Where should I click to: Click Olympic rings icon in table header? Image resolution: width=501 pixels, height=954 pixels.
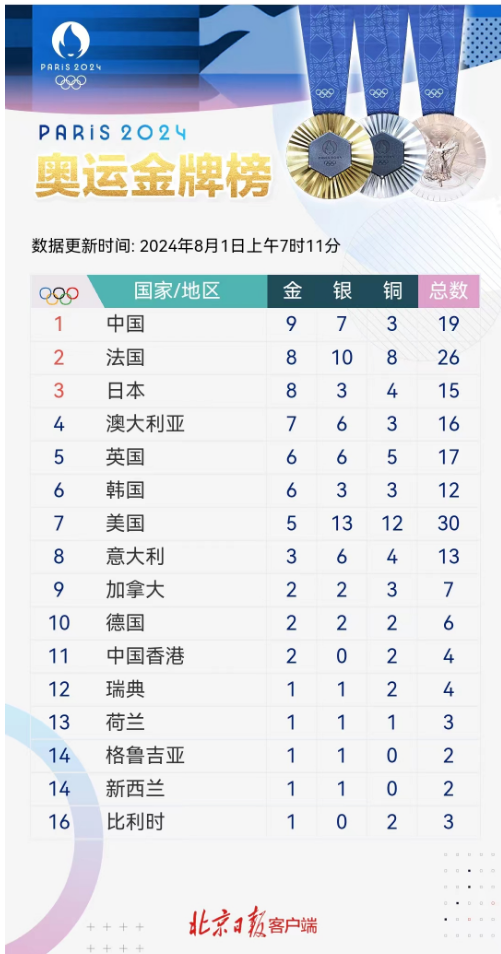click(59, 295)
